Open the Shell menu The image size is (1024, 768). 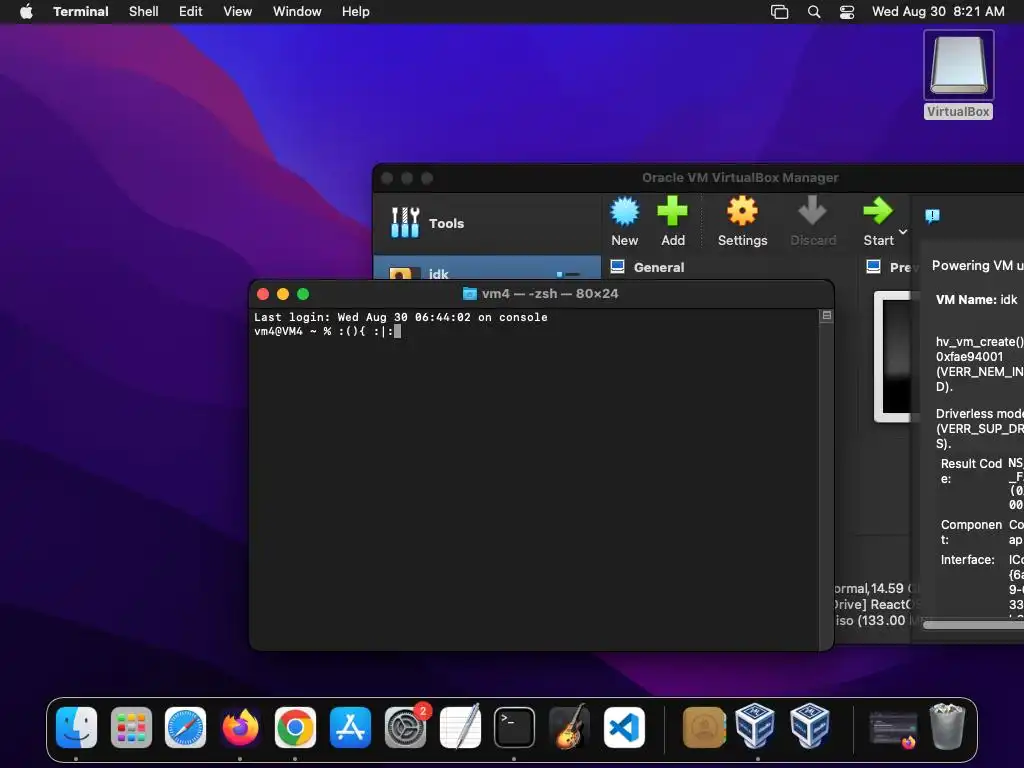(144, 11)
